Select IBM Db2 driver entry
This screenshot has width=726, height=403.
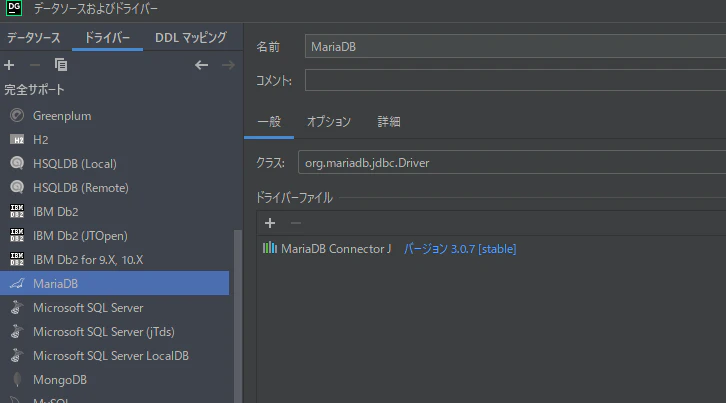click(x=114, y=211)
